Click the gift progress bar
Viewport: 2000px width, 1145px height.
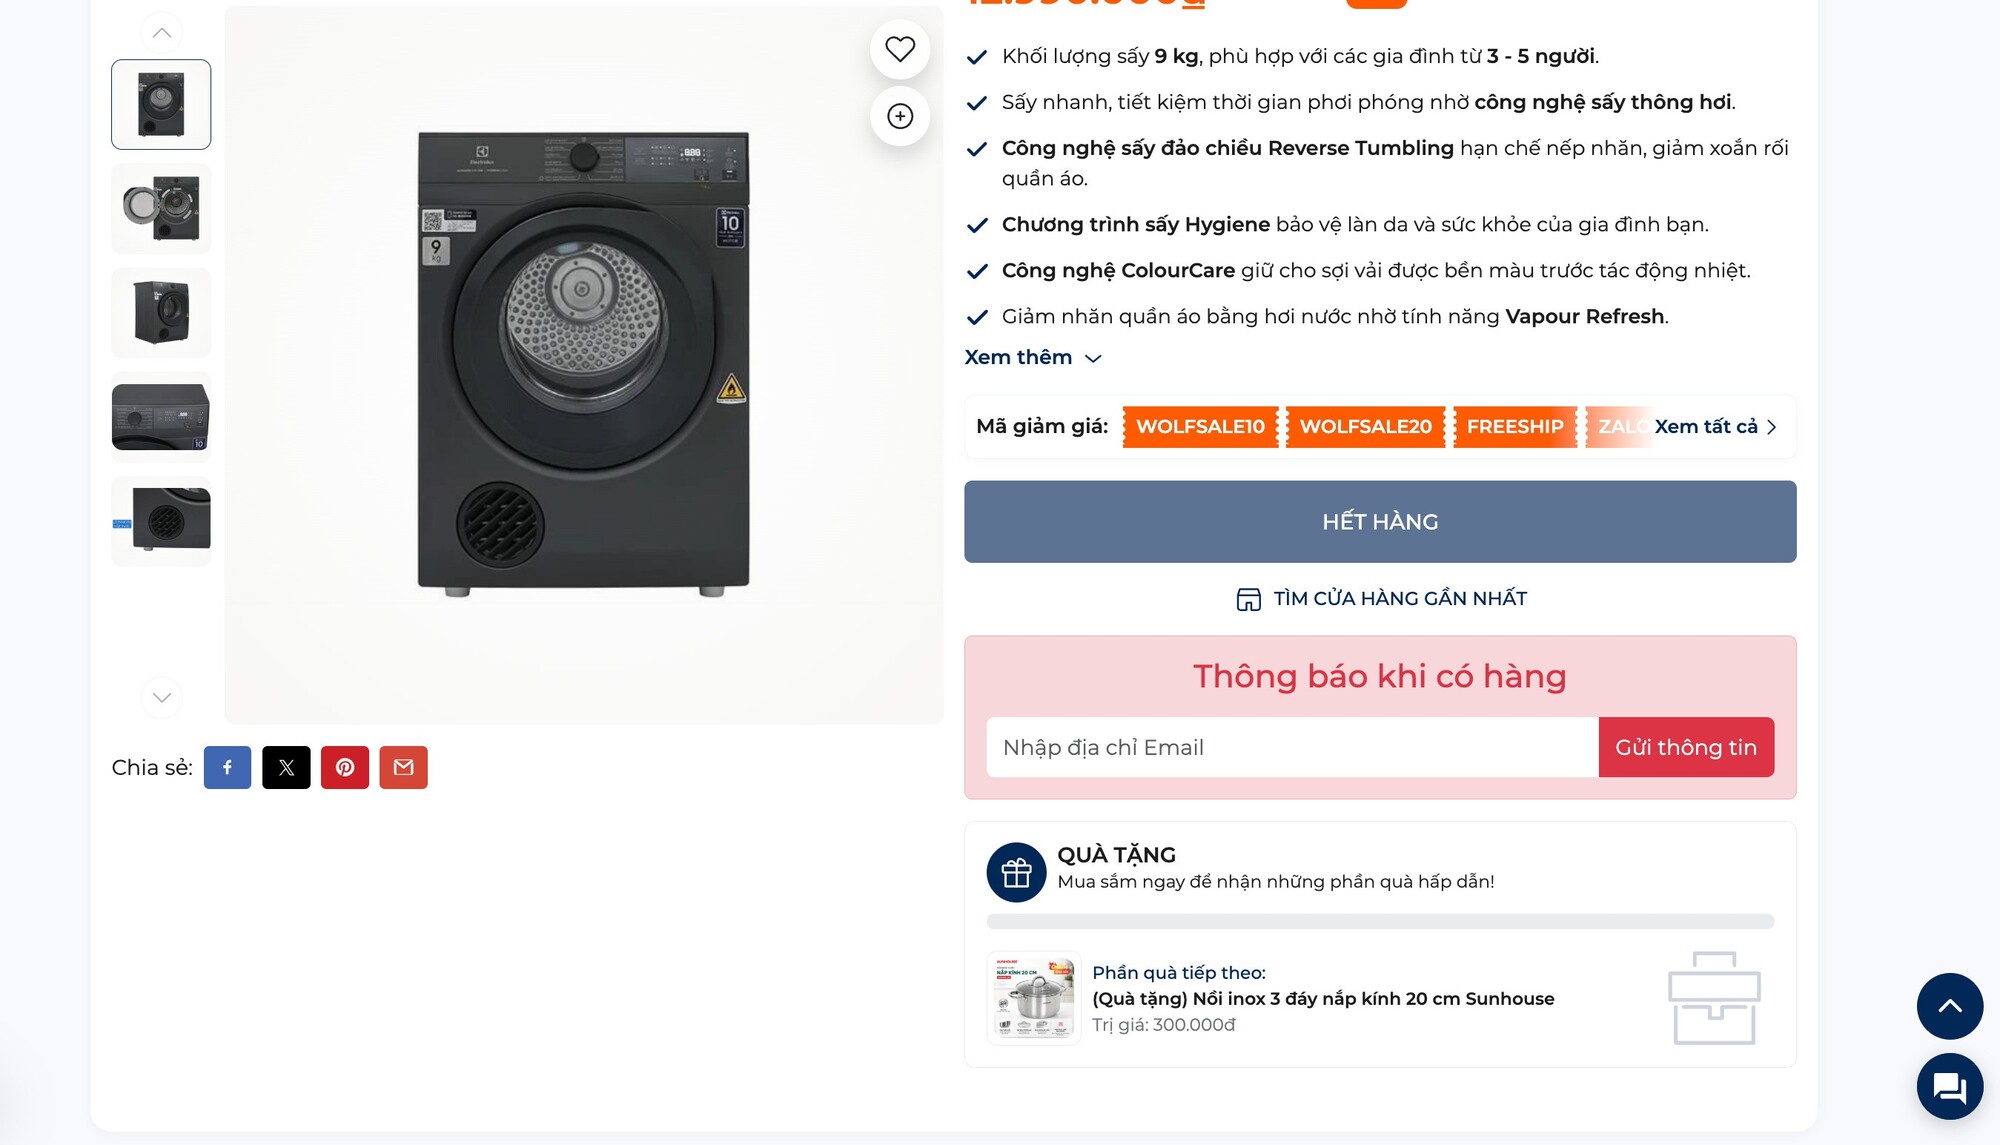pos(1380,921)
